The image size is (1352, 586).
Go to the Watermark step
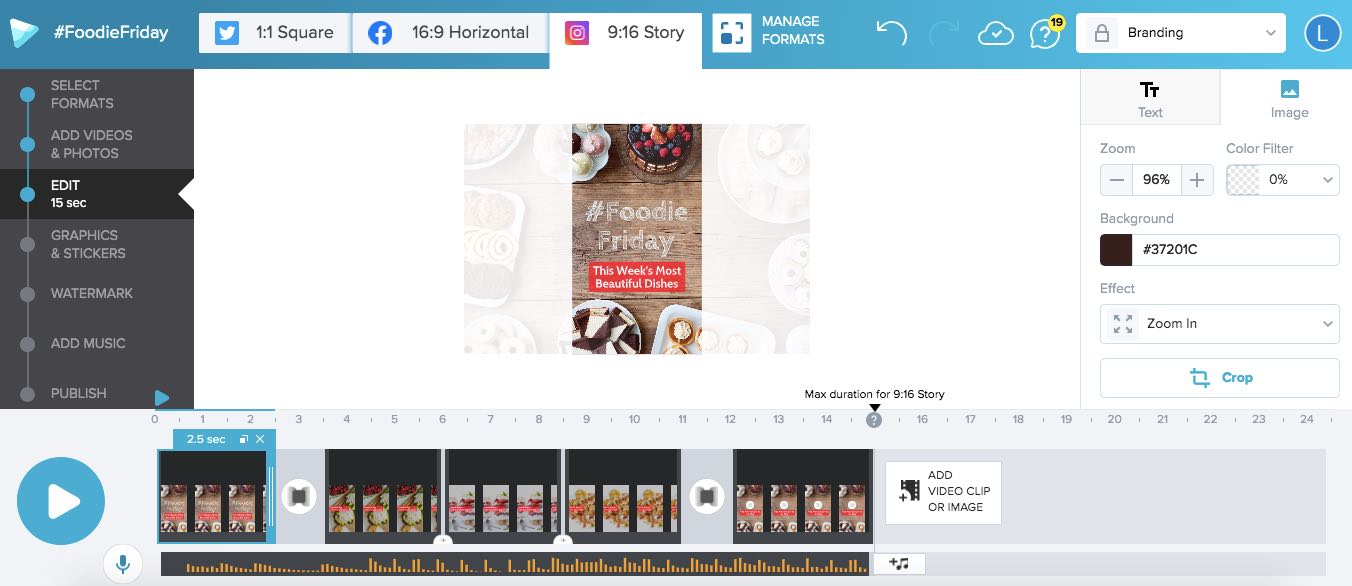point(91,293)
